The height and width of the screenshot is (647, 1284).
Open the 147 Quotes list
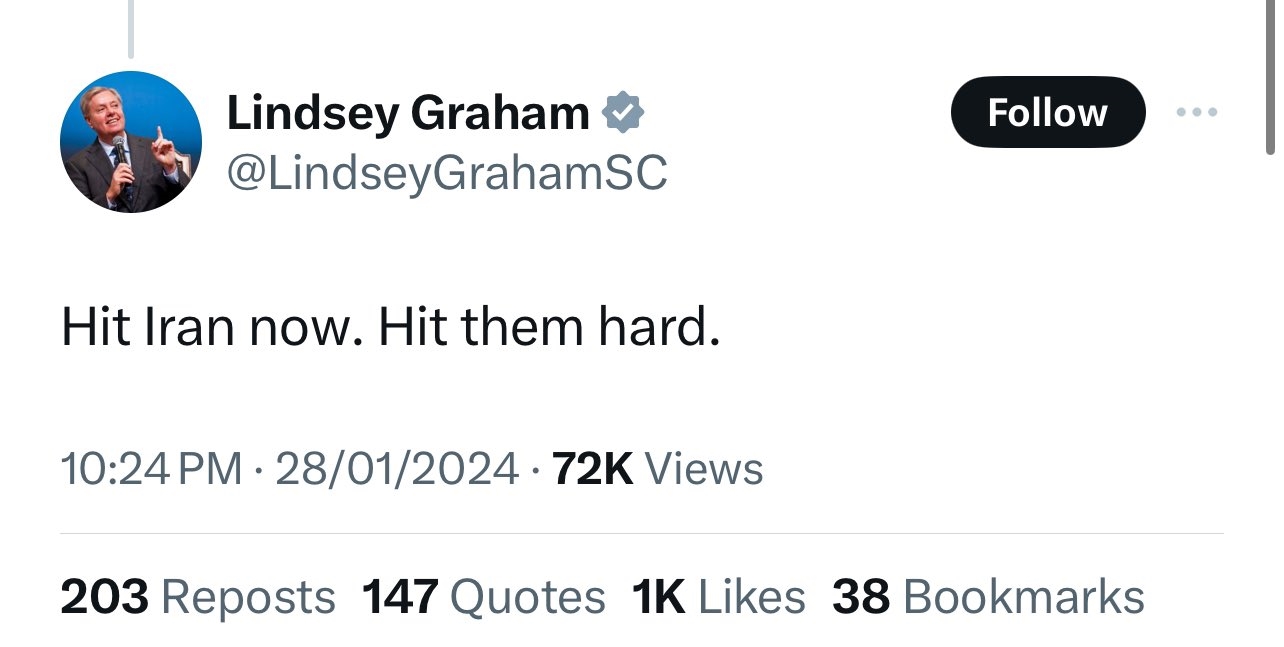click(483, 597)
